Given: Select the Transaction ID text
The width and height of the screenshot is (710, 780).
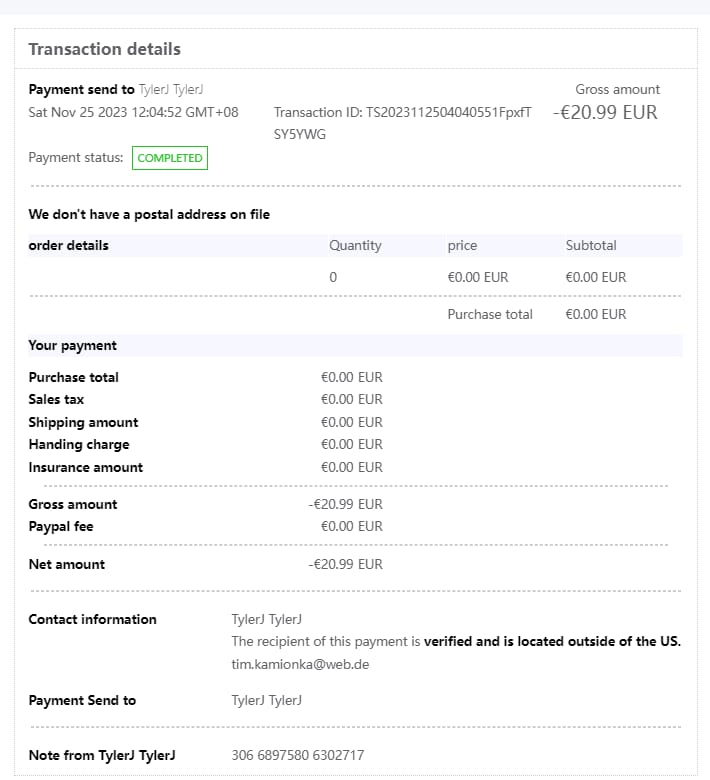Looking at the screenshot, I should pyautogui.click(x=402, y=112).
